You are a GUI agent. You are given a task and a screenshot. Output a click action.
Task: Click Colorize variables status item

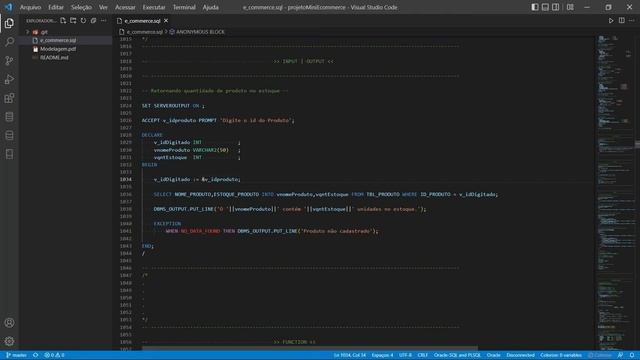(x=561, y=355)
